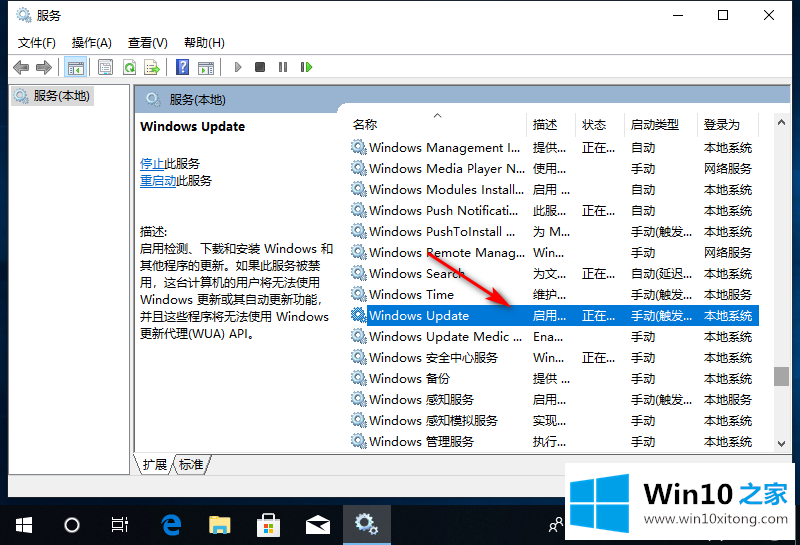
Task: Click the Refresh toolbar icon
Action: [x=130, y=67]
